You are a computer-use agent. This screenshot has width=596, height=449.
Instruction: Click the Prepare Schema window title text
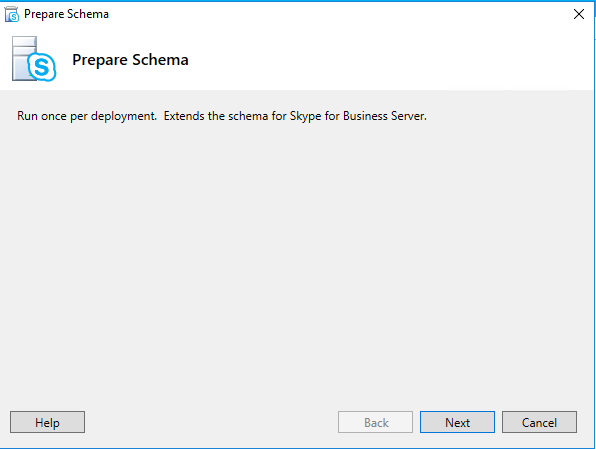click(x=67, y=14)
